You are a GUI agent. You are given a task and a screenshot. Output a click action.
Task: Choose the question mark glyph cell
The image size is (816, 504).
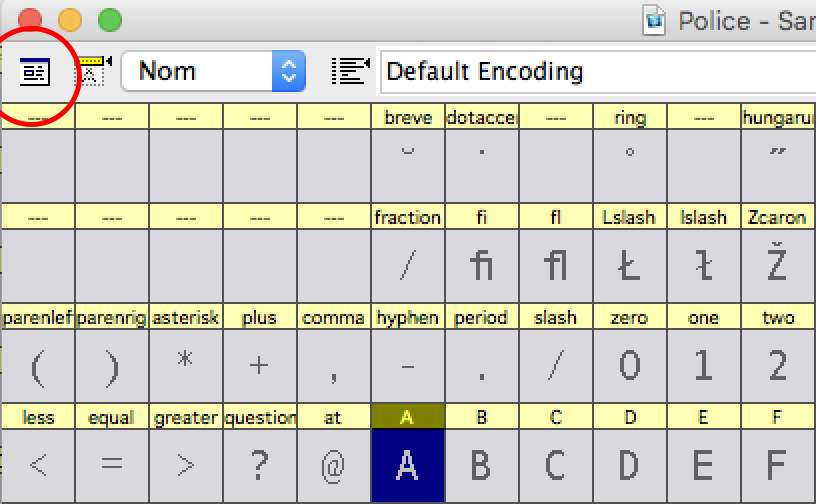click(259, 466)
